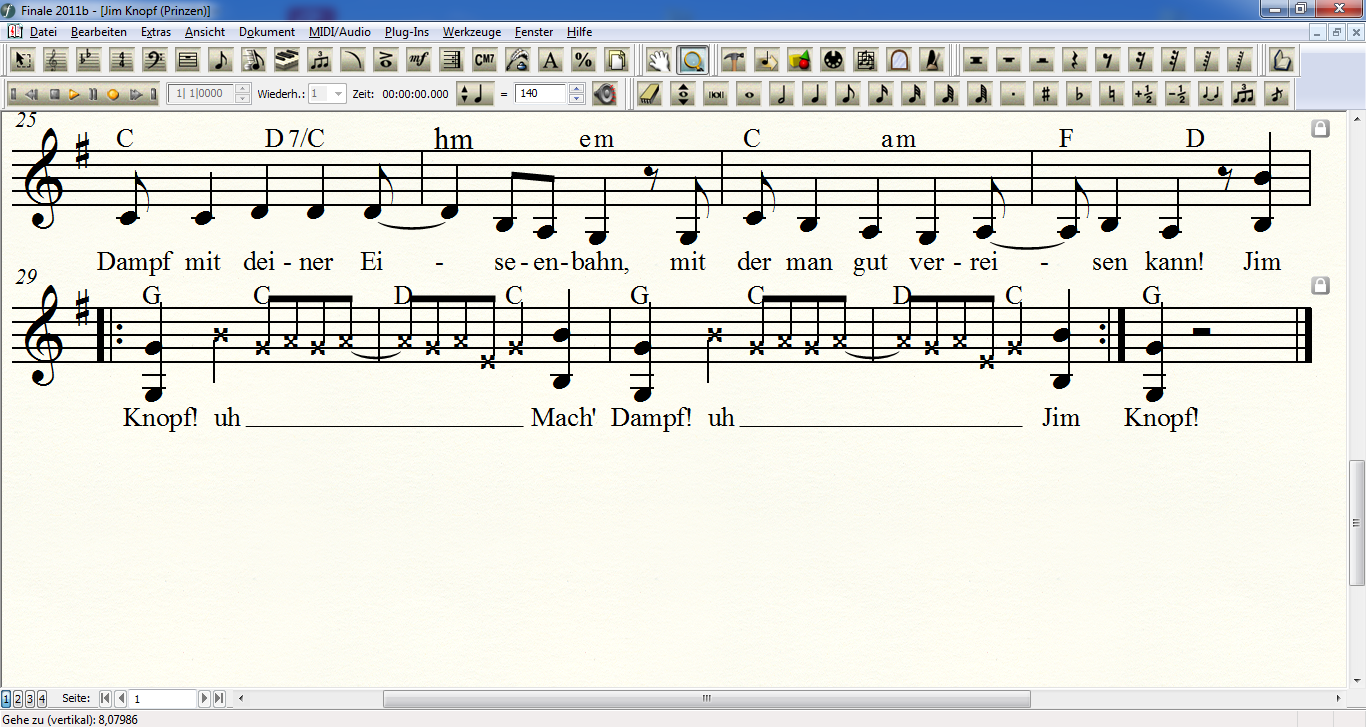Go to the next page arrow
Image resolution: width=1366 pixels, height=728 pixels.
tap(205, 698)
